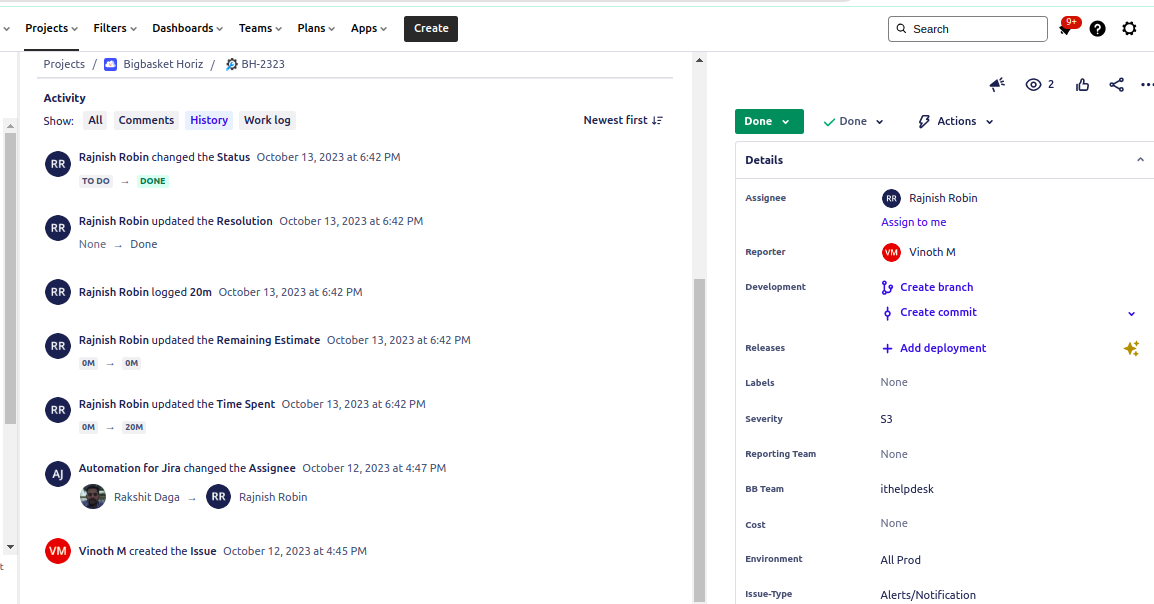Viewport: 1154px width, 604px height.
Task: Open the more actions ellipsis menu
Action: 1147,84
